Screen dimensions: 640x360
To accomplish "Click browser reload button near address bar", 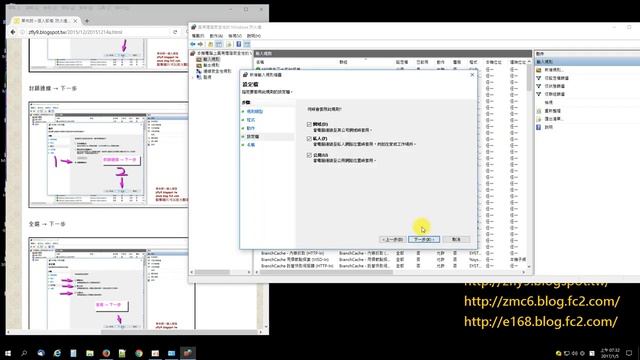I will point(175,32).
